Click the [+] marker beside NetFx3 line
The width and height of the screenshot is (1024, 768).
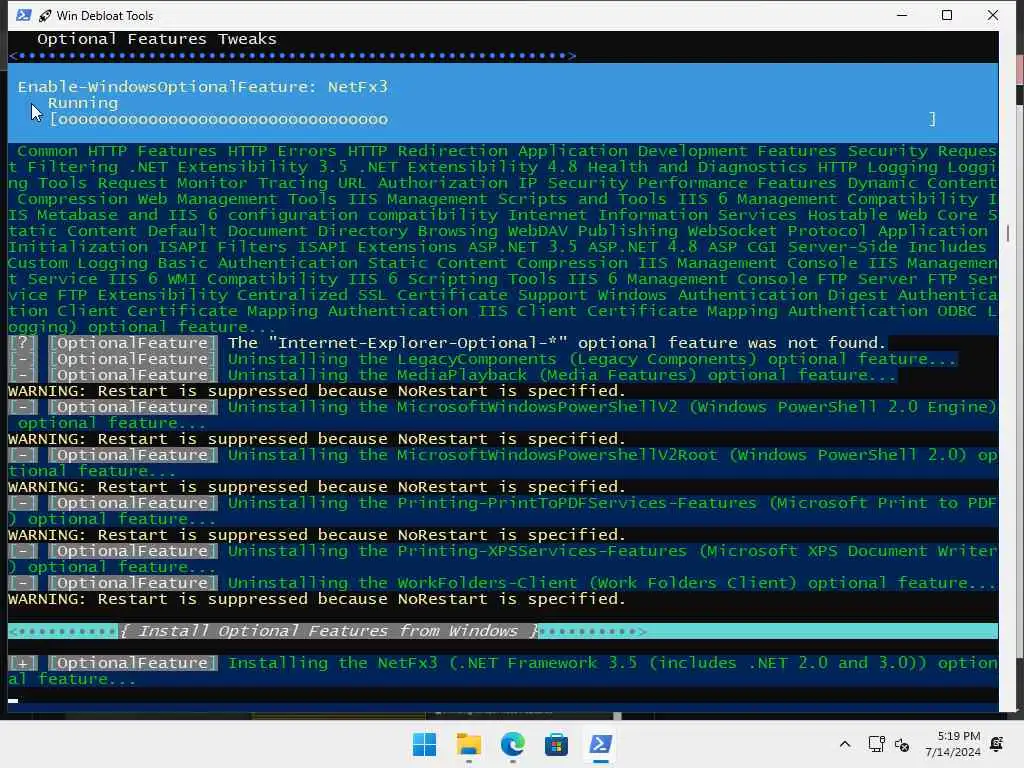22,663
